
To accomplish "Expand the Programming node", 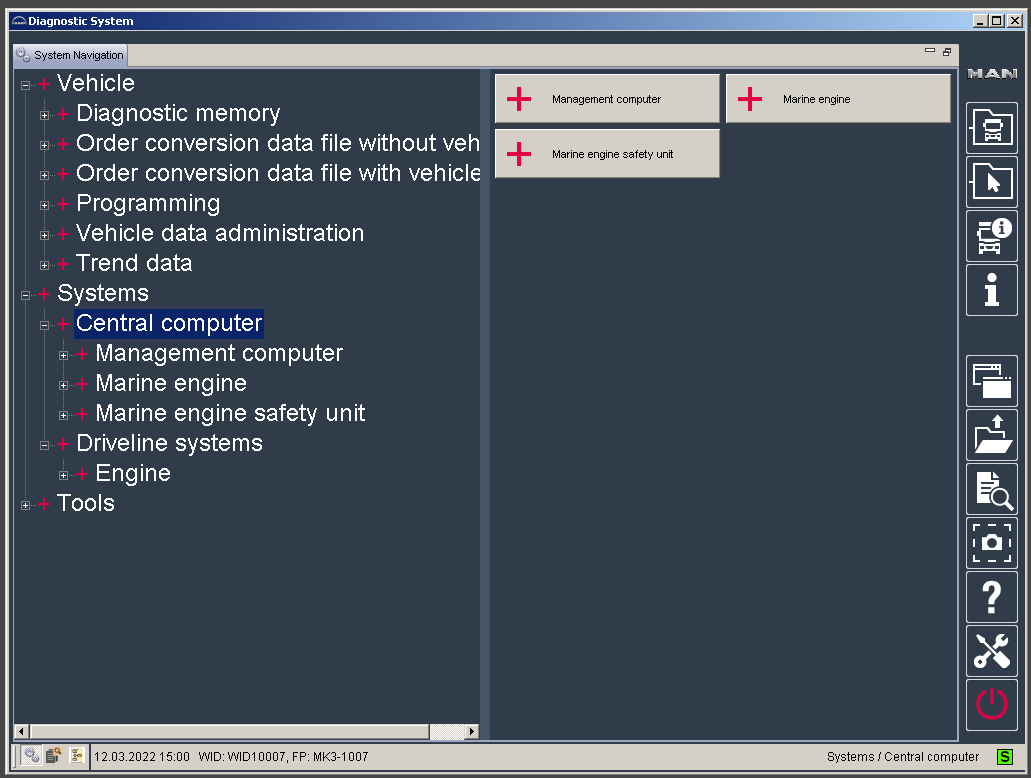I will click(x=44, y=205).
